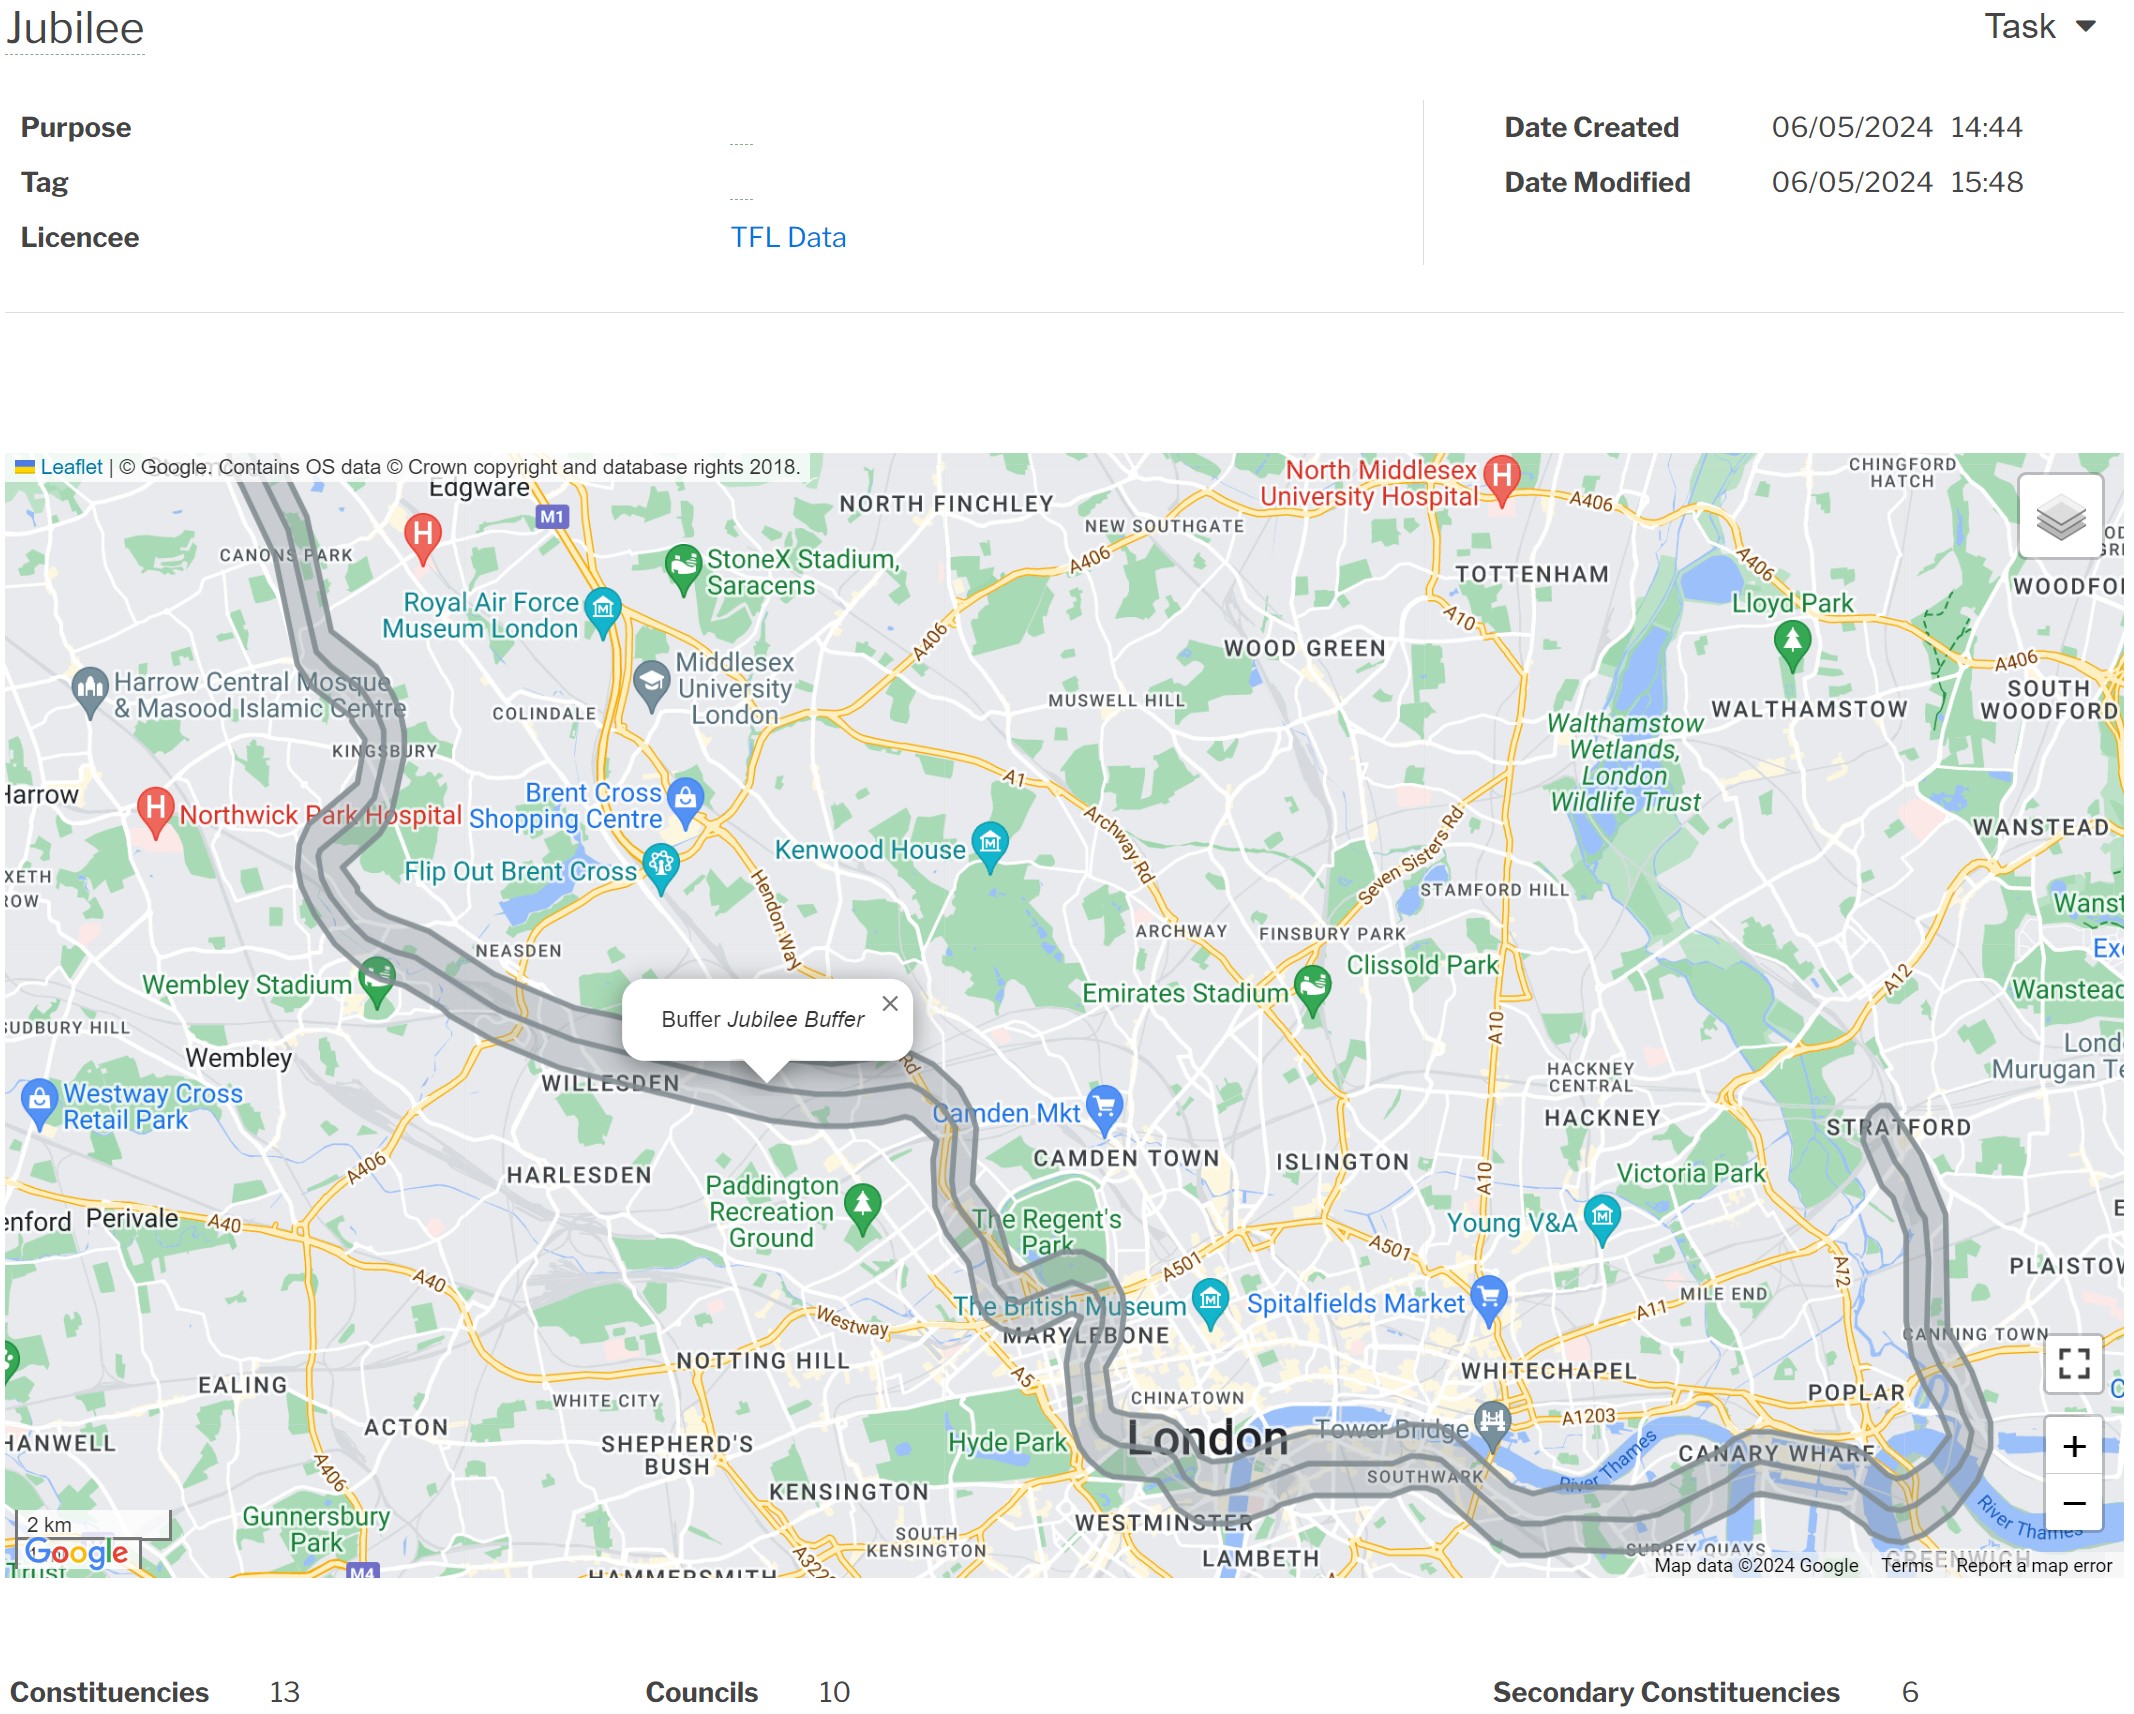The image size is (2134, 1714).
Task: Select Paddington Recreation Ground marker
Action: [x=862, y=1209]
